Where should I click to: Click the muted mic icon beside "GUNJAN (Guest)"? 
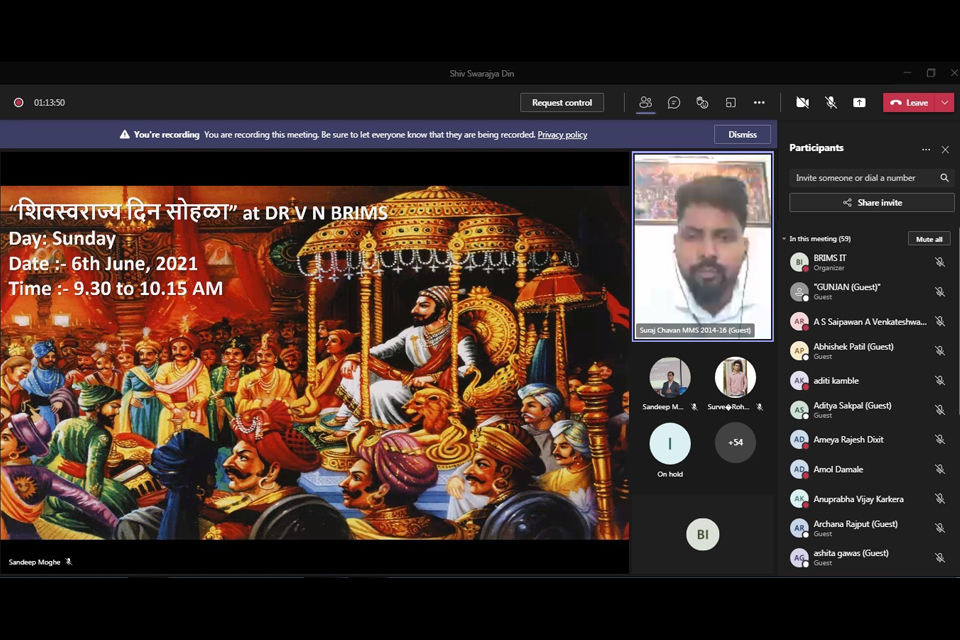[940, 292]
